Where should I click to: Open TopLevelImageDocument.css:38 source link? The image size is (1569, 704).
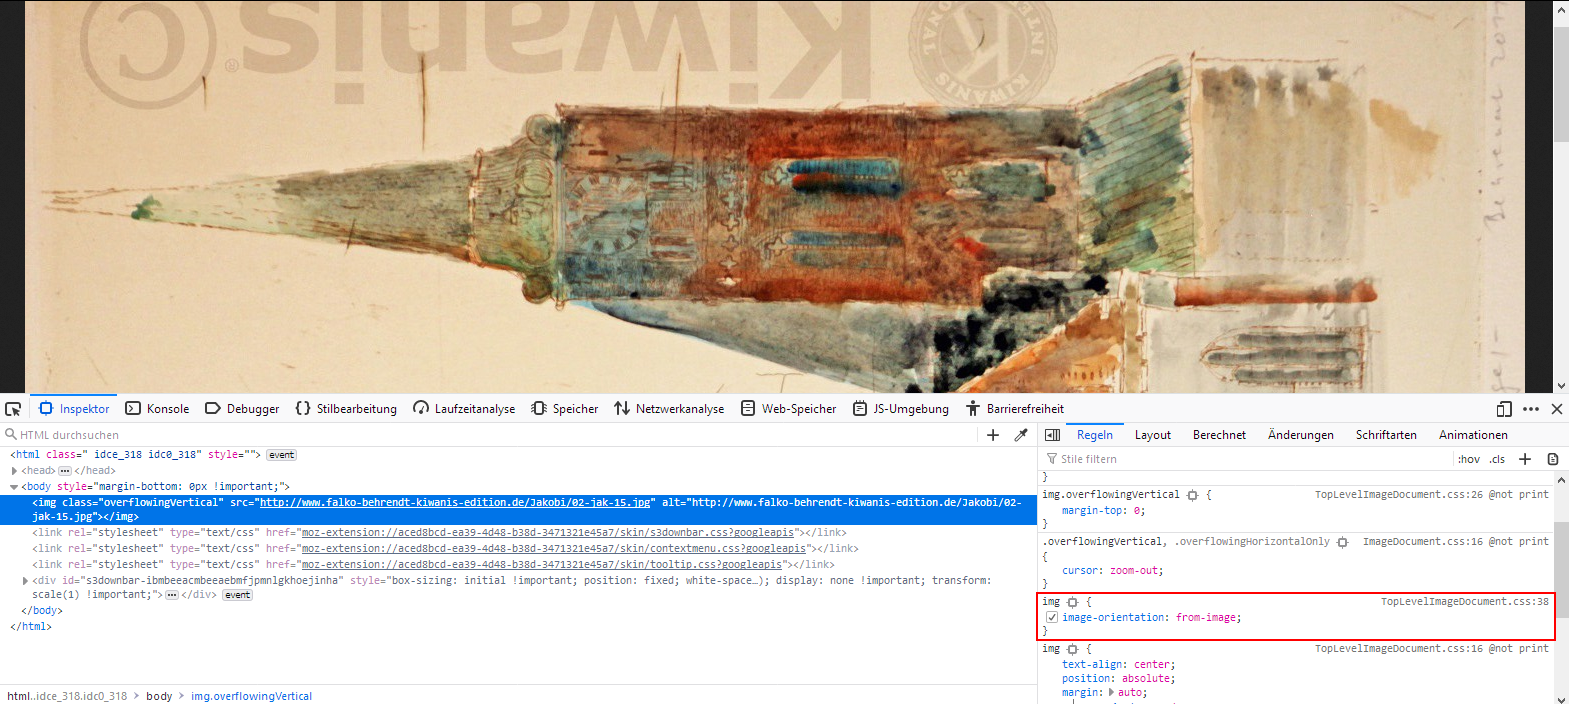click(x=1465, y=601)
